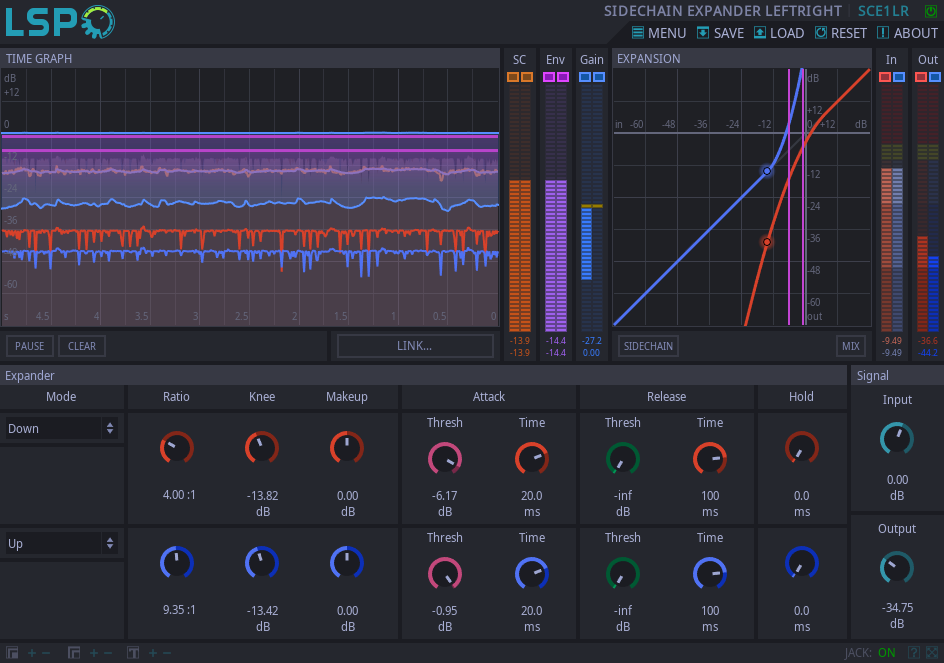Click the SIDECHAIN button under the expansion graph
Image resolution: width=944 pixels, height=663 pixels.
(x=648, y=346)
